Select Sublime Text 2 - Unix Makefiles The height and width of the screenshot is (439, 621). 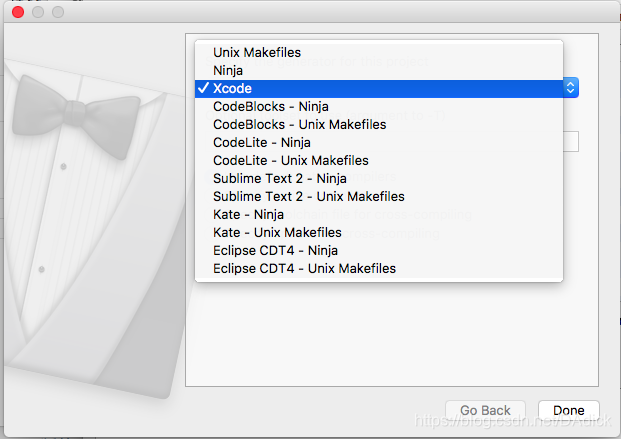[x=379, y=197]
